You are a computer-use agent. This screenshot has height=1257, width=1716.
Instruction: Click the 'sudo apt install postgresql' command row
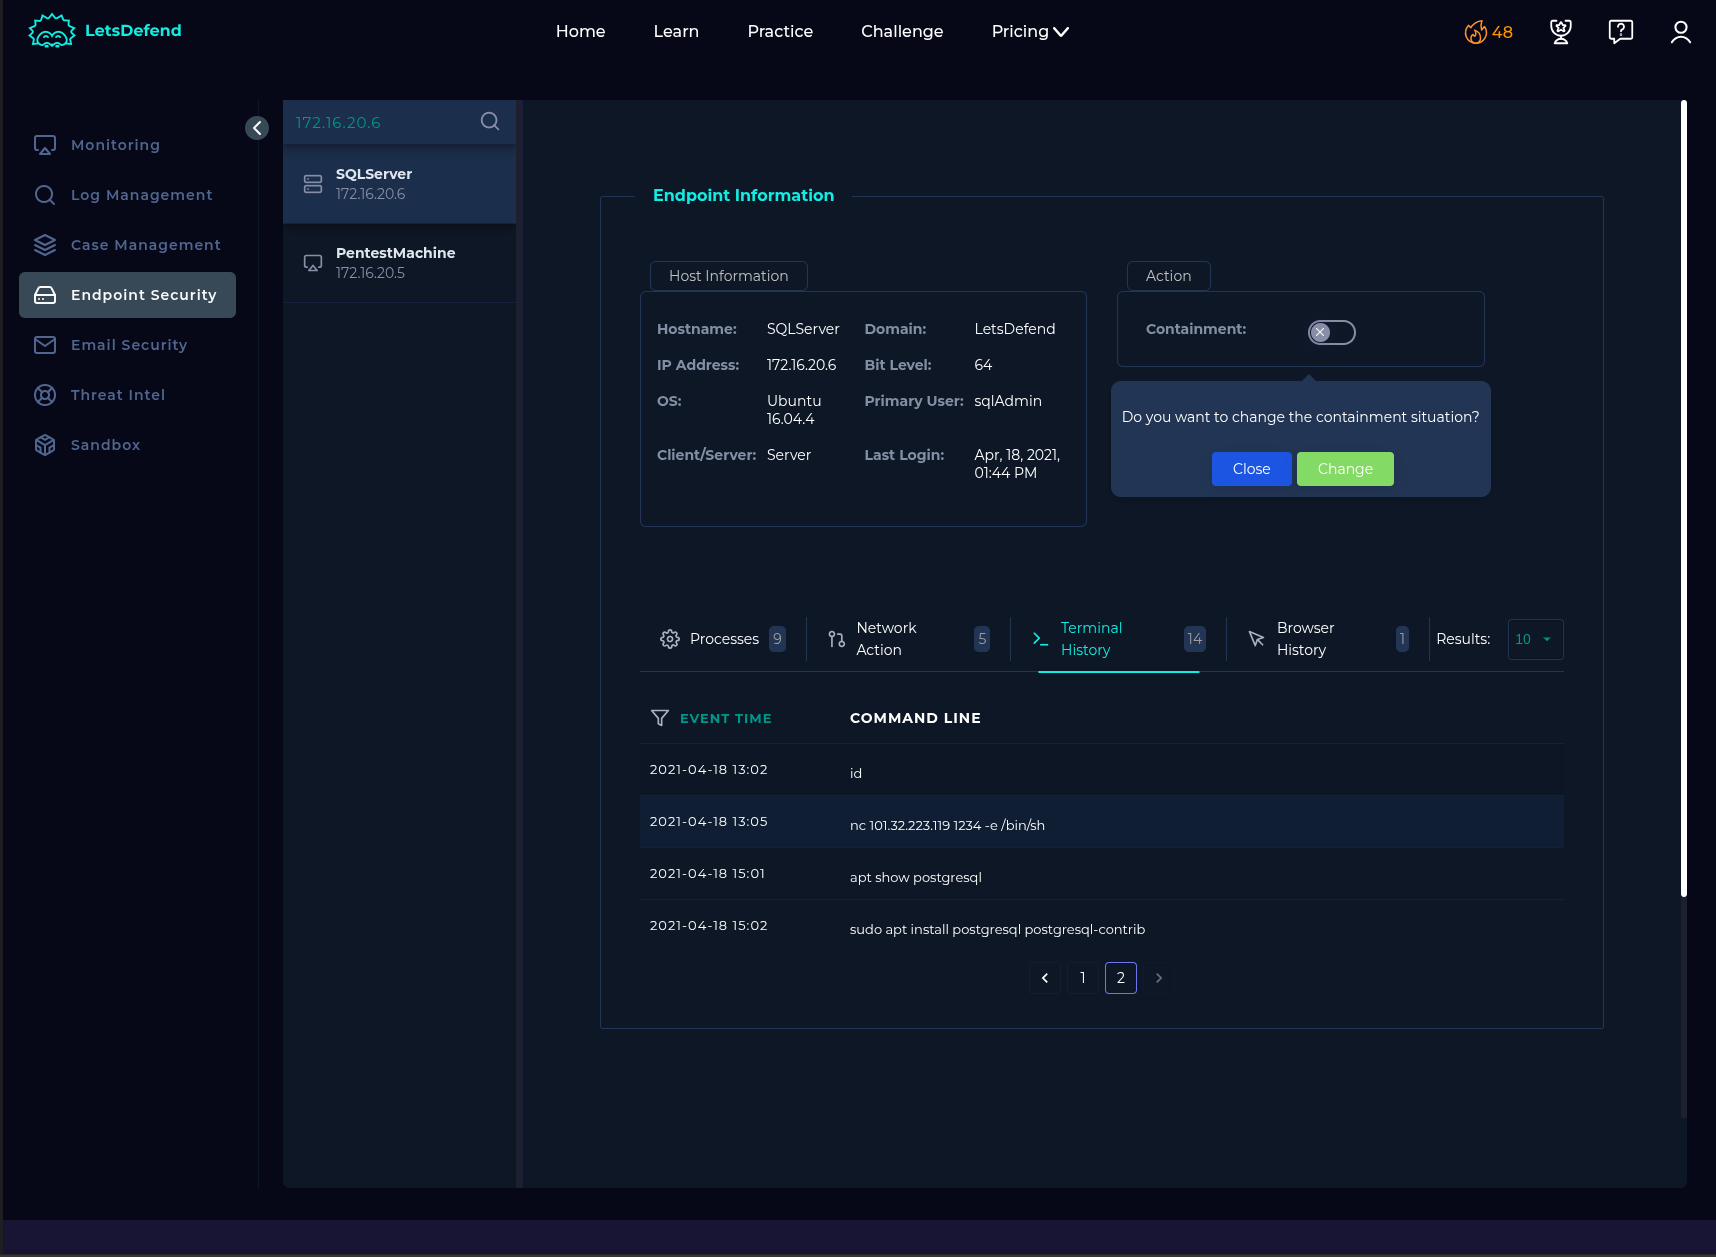1101,926
